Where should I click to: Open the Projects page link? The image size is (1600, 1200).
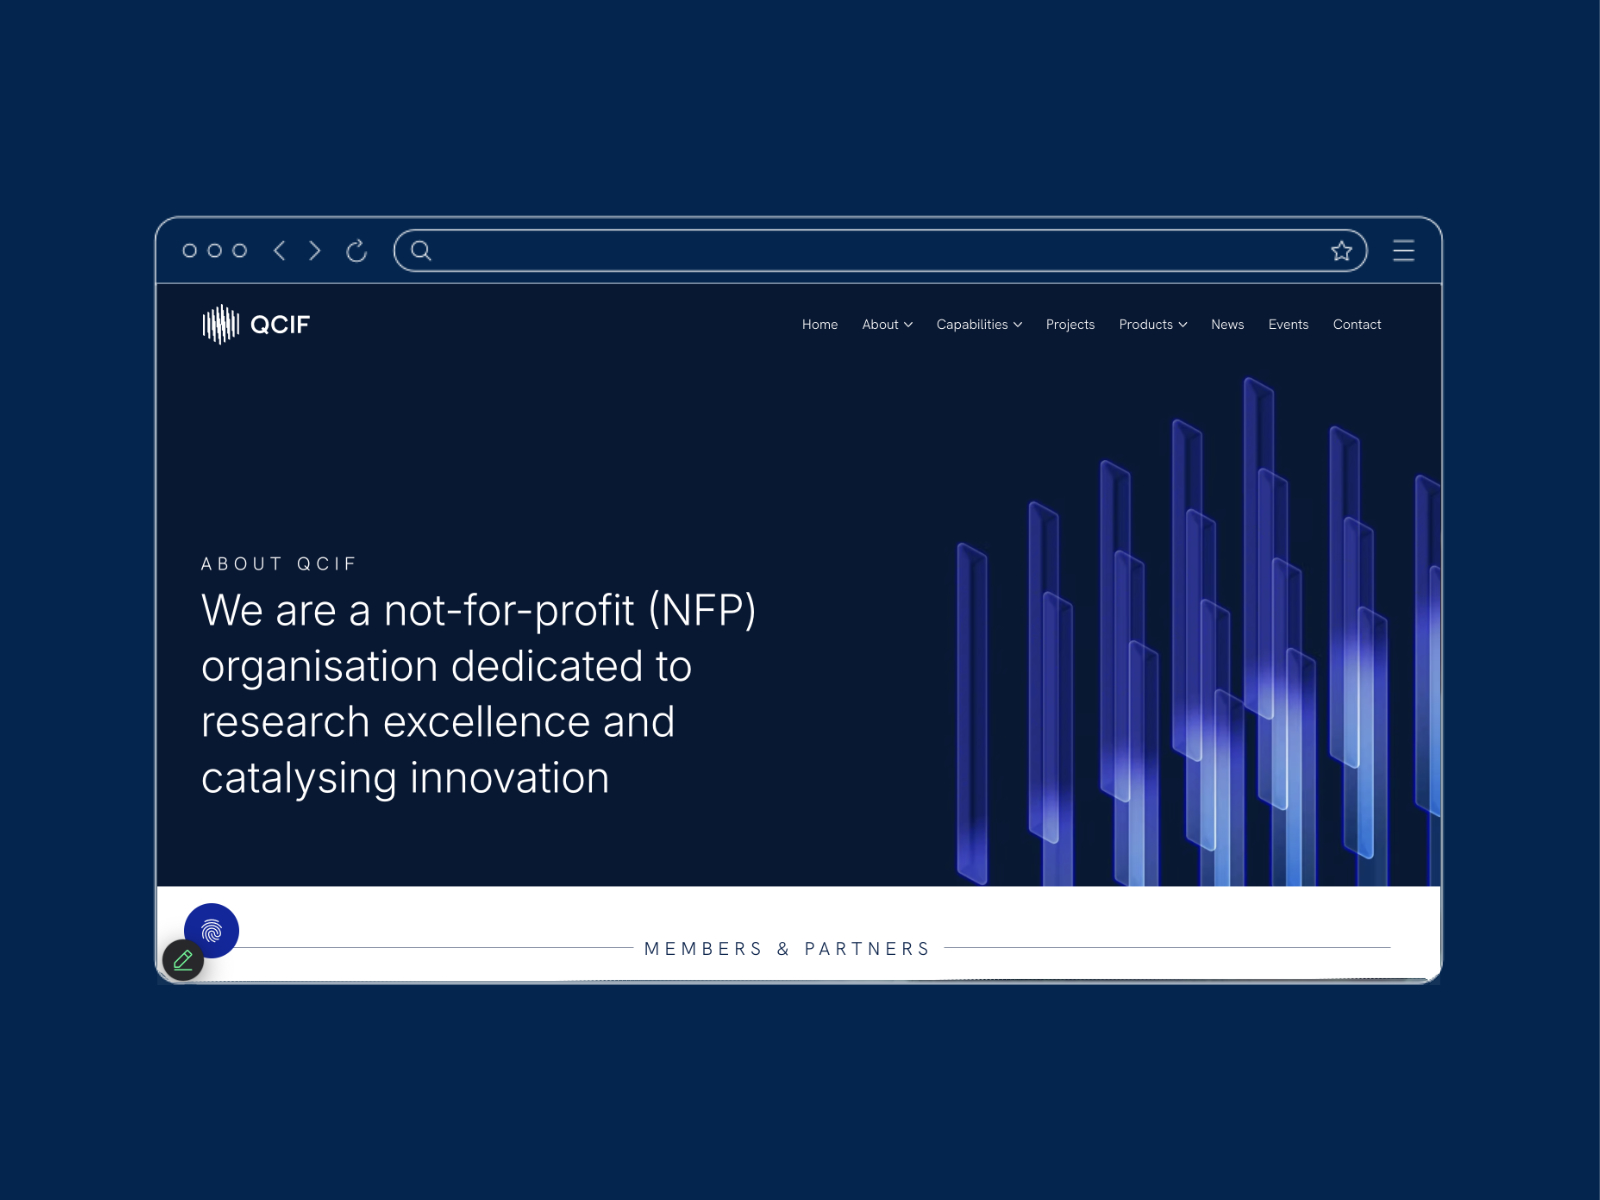(1070, 324)
